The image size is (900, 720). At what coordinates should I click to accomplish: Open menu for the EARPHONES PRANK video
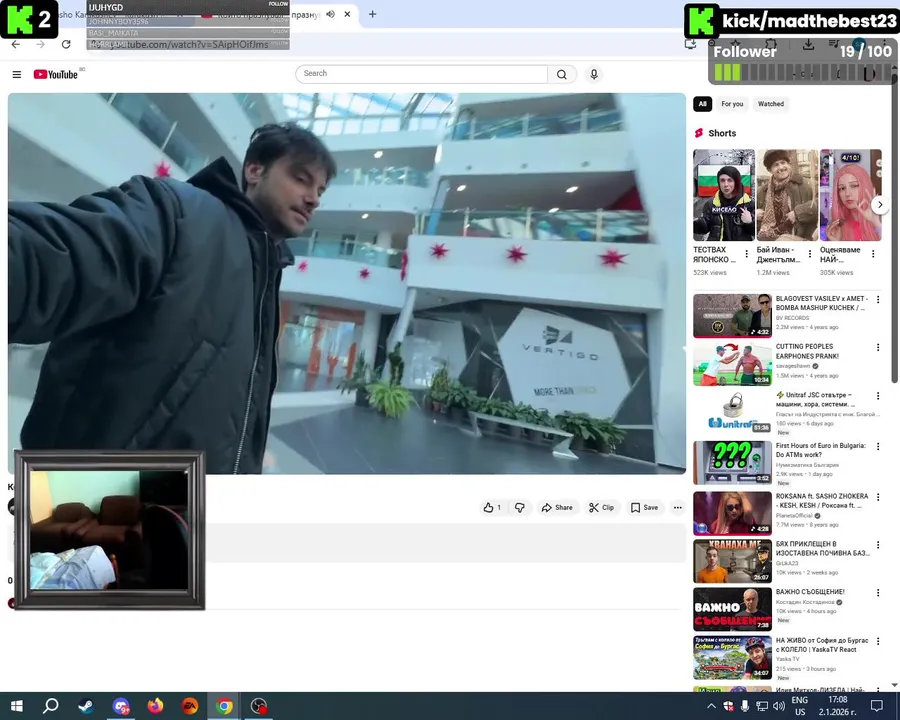pos(878,348)
